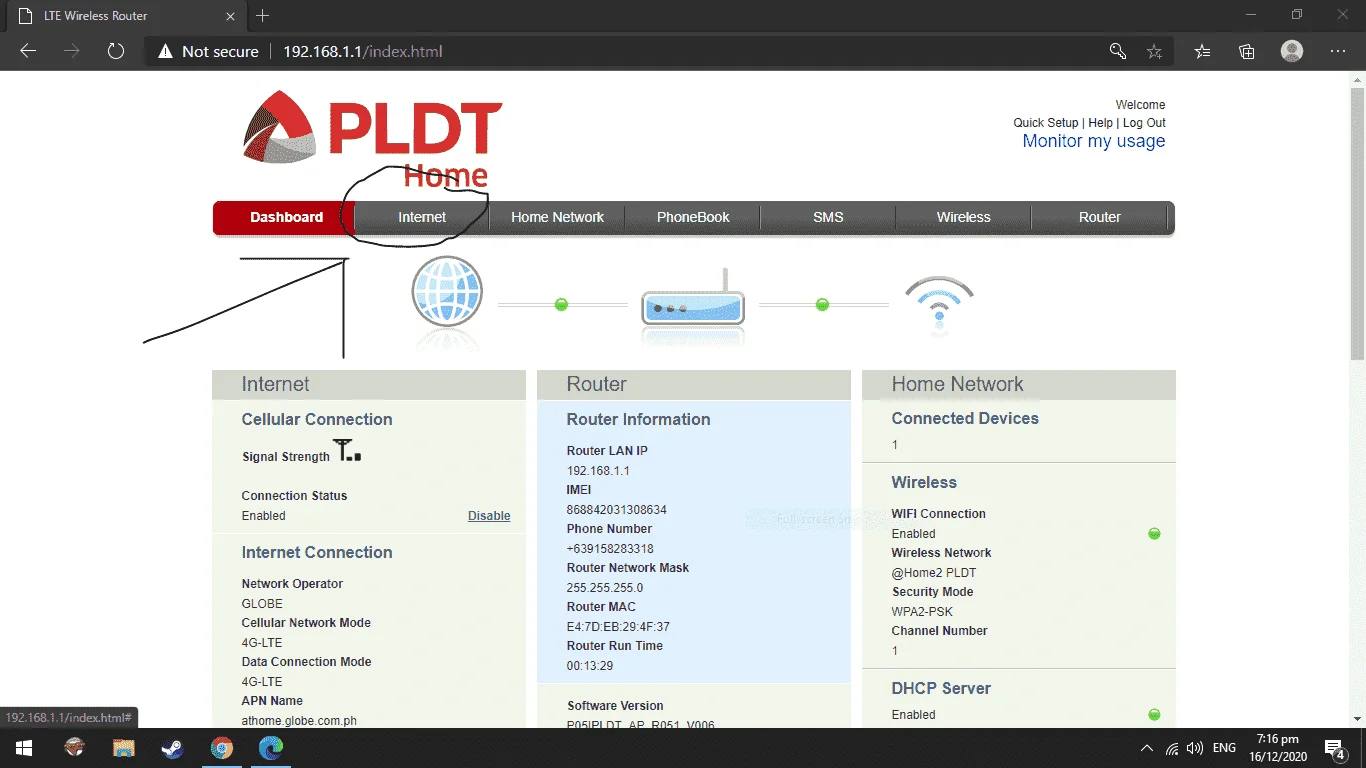
Task: Click the APN name athome.globe.com.ph
Action: [299, 721]
